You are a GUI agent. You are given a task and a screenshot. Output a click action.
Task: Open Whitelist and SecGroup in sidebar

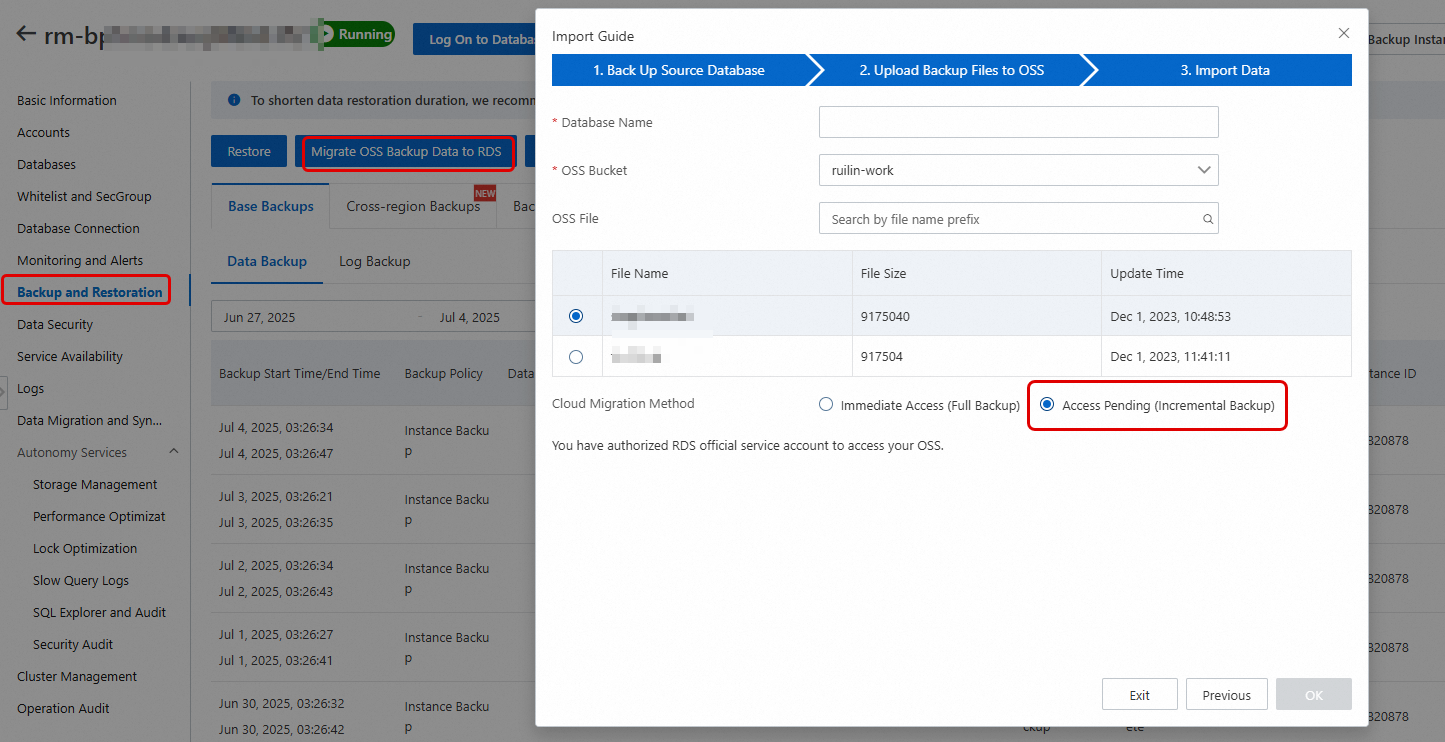point(84,196)
